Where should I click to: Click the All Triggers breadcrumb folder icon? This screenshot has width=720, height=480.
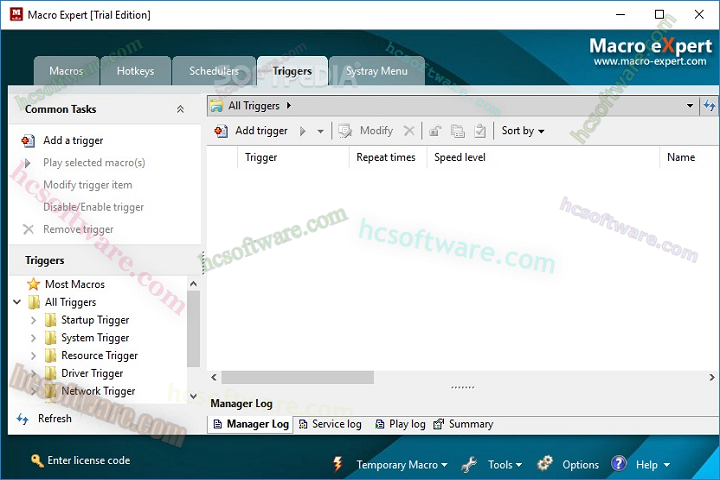point(216,106)
